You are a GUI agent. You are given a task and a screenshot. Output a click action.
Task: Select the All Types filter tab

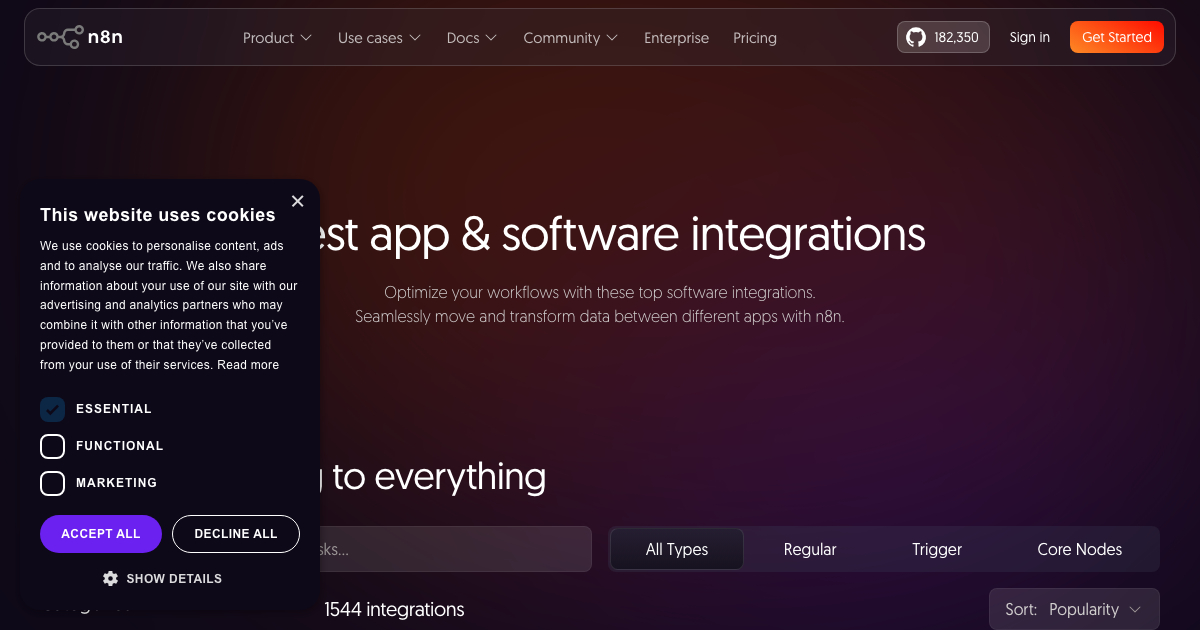[x=677, y=549]
